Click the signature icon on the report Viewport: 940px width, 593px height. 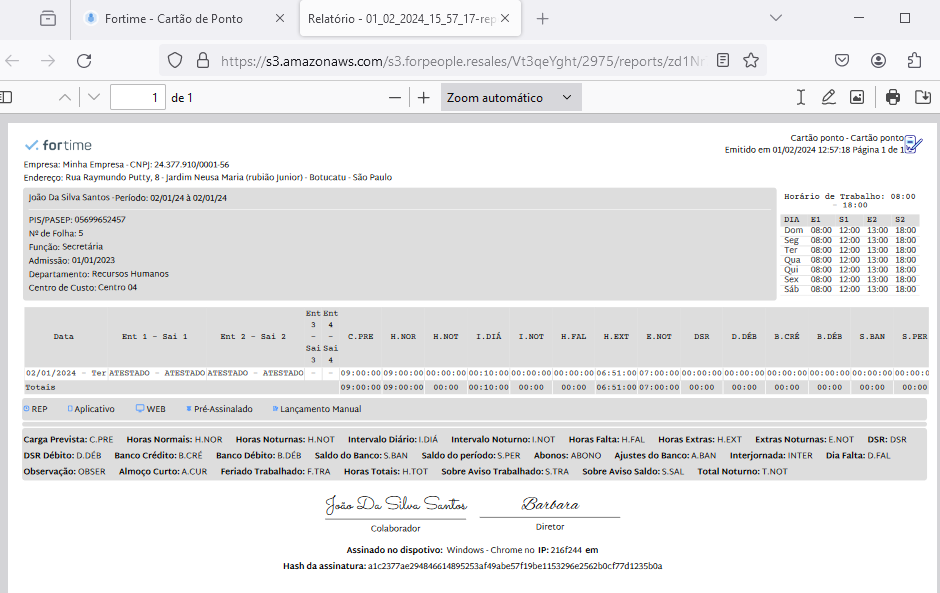912,144
